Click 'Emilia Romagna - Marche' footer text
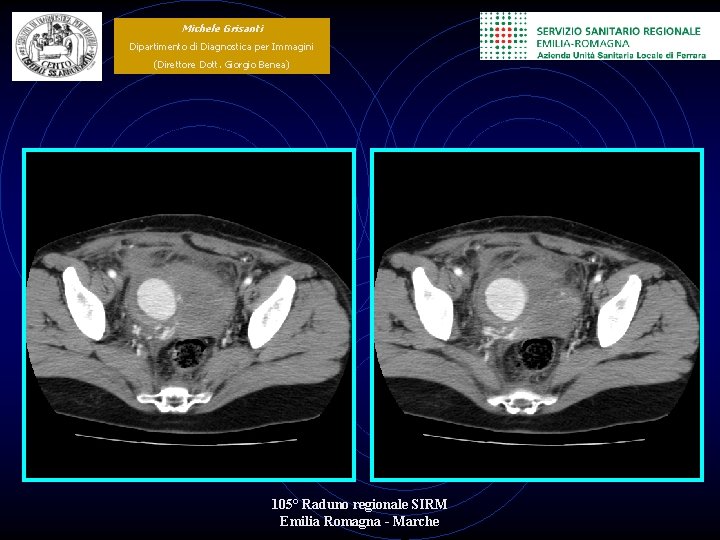The width and height of the screenshot is (720, 540). click(359, 522)
